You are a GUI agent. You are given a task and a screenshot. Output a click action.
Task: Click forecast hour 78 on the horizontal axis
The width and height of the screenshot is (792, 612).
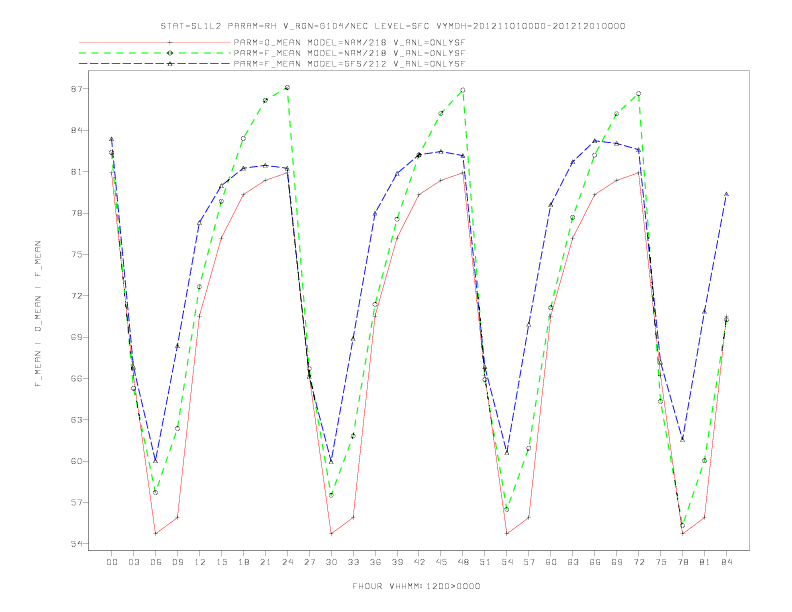(683, 562)
